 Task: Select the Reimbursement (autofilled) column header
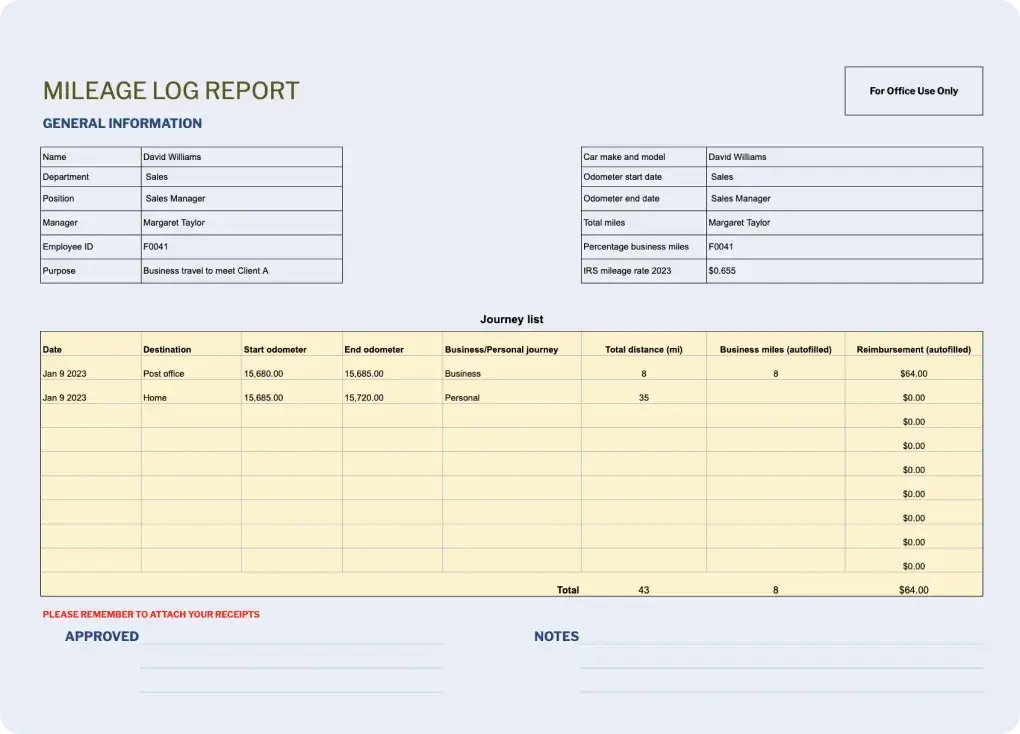click(913, 350)
